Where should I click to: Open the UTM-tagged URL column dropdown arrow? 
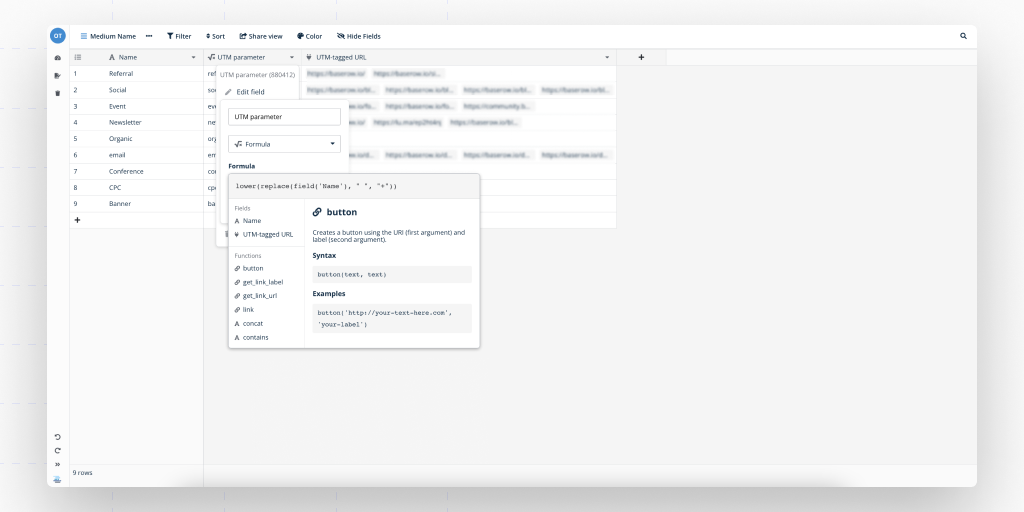tap(607, 57)
